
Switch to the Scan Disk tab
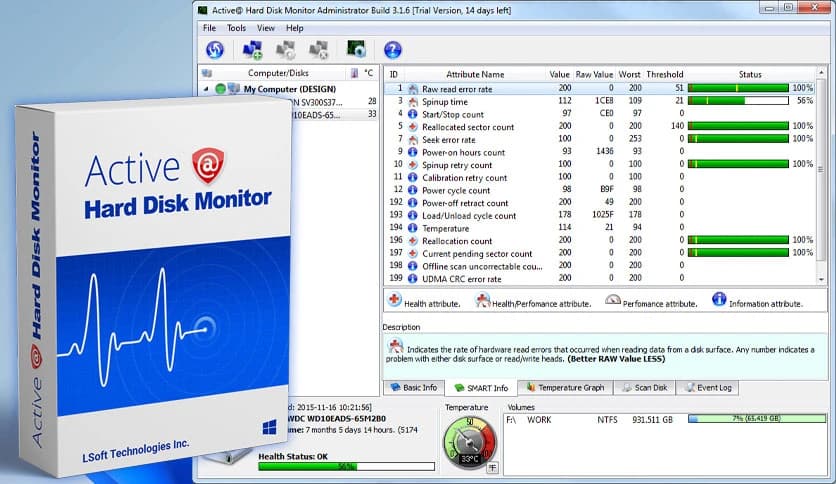[x=645, y=388]
